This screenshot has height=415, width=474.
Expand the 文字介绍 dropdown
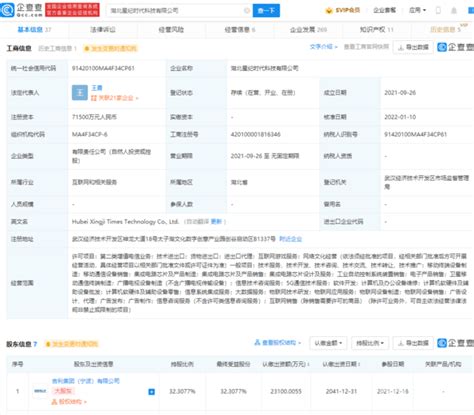point(324,47)
